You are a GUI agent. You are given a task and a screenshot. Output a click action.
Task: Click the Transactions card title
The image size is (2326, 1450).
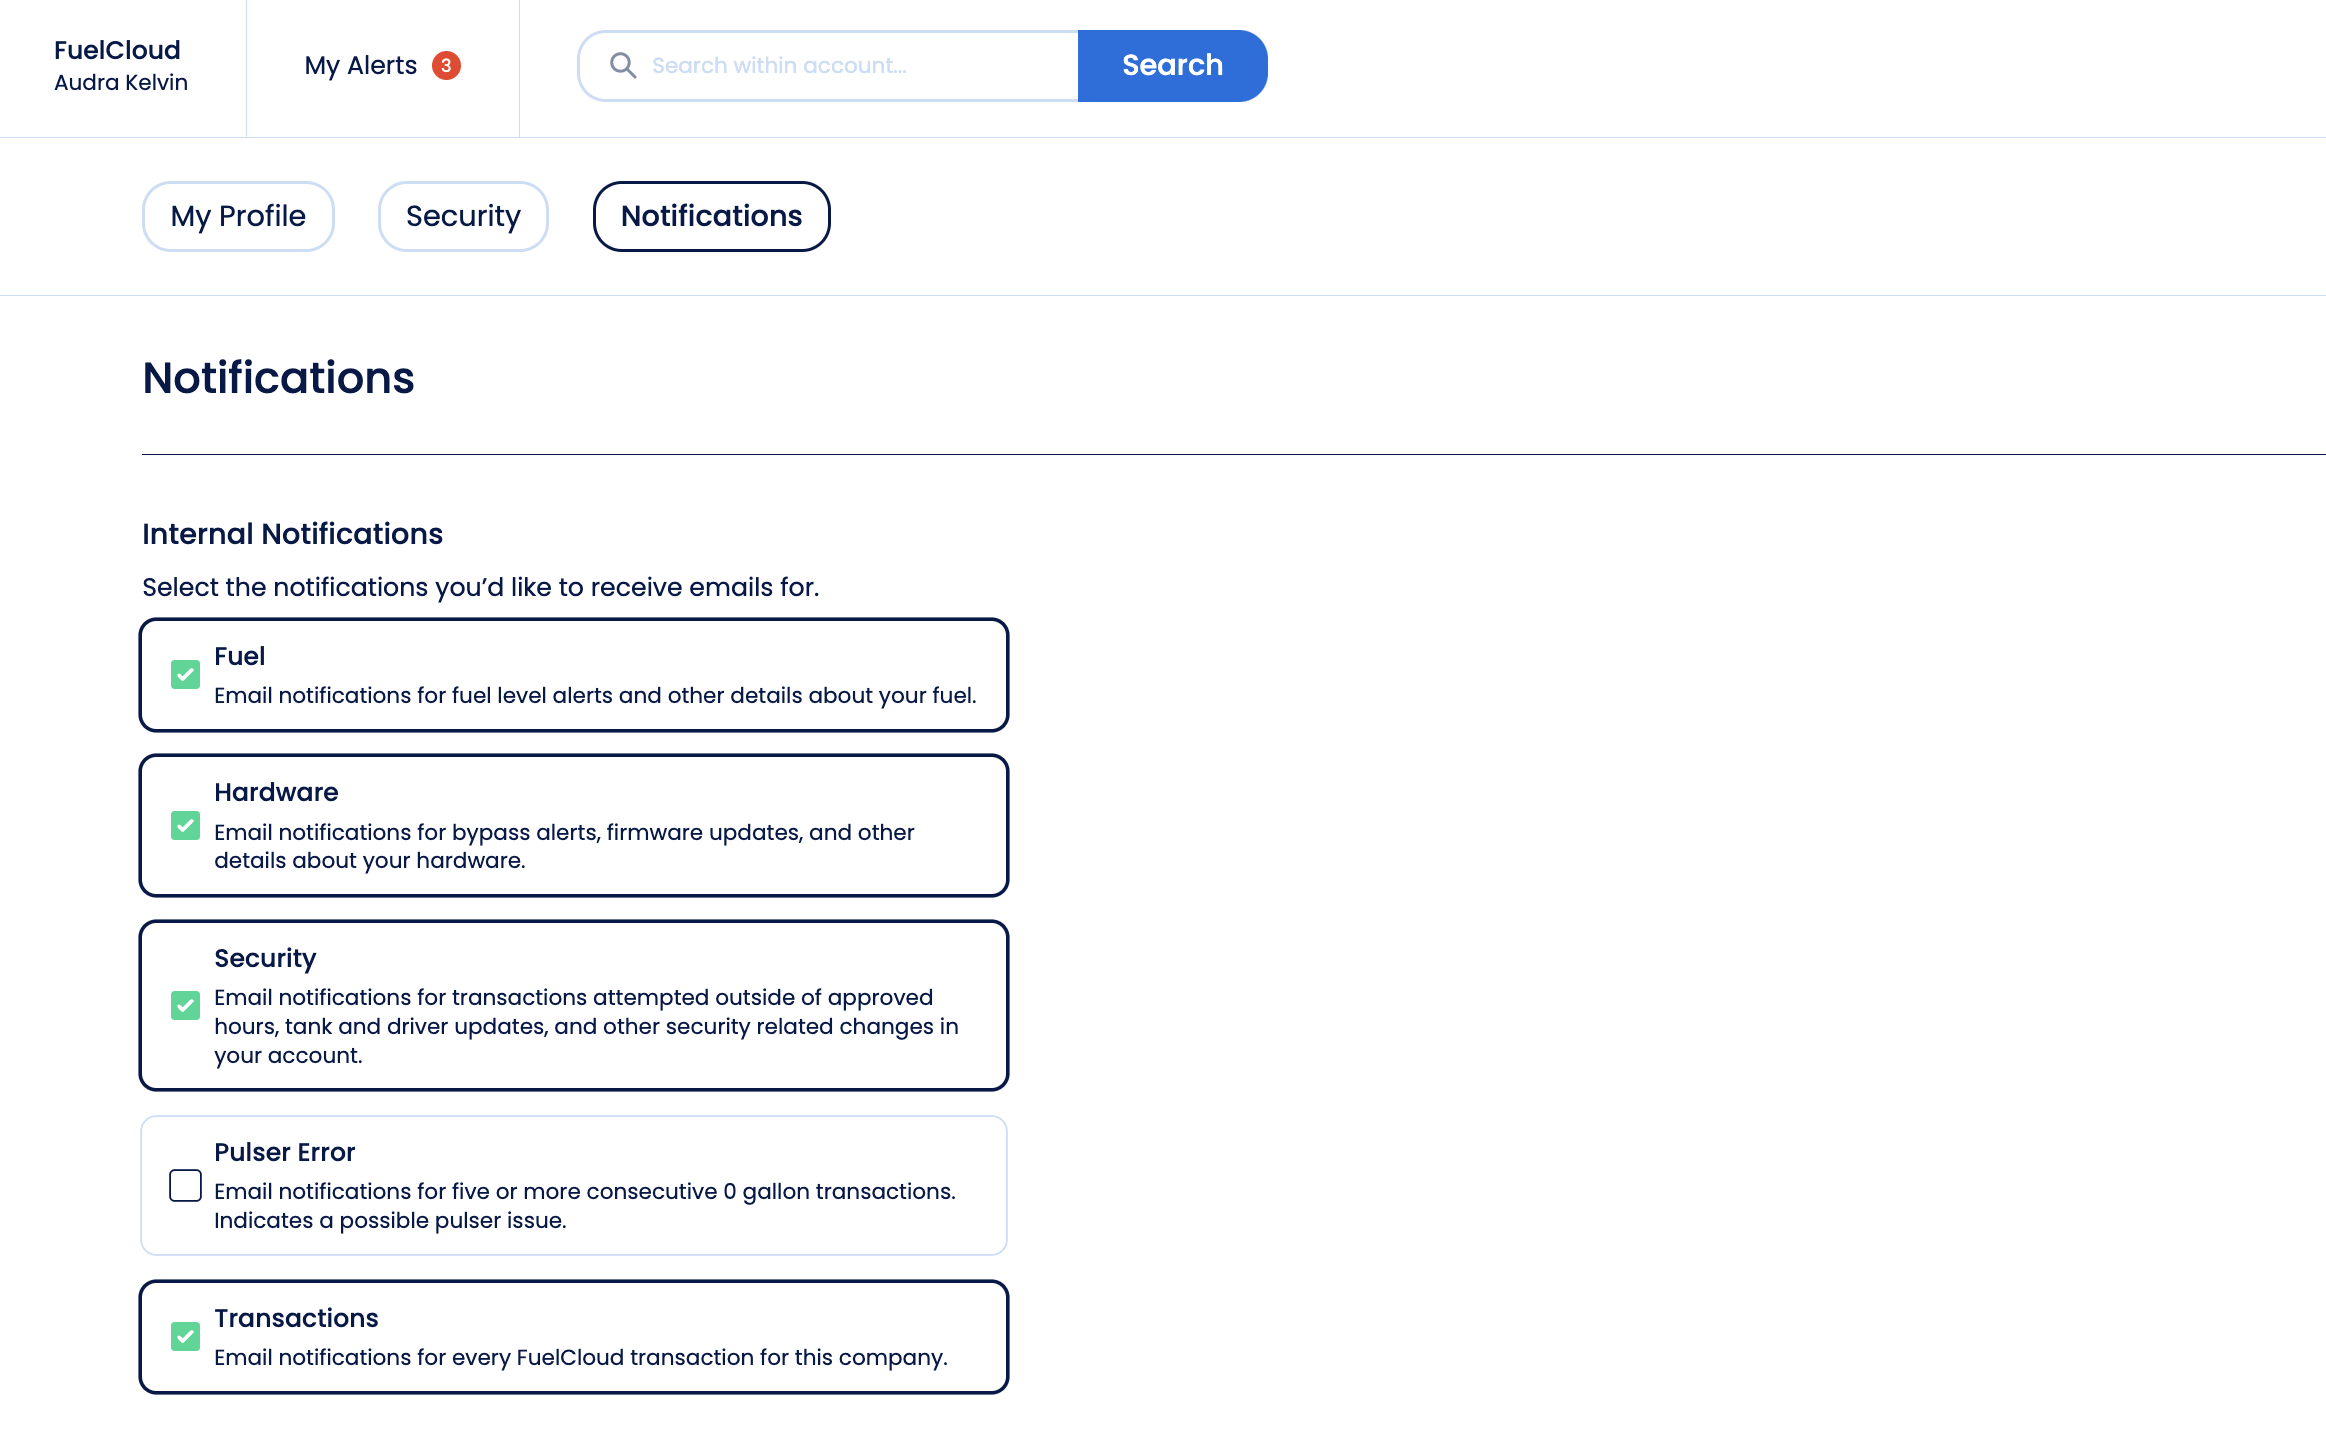296,1318
